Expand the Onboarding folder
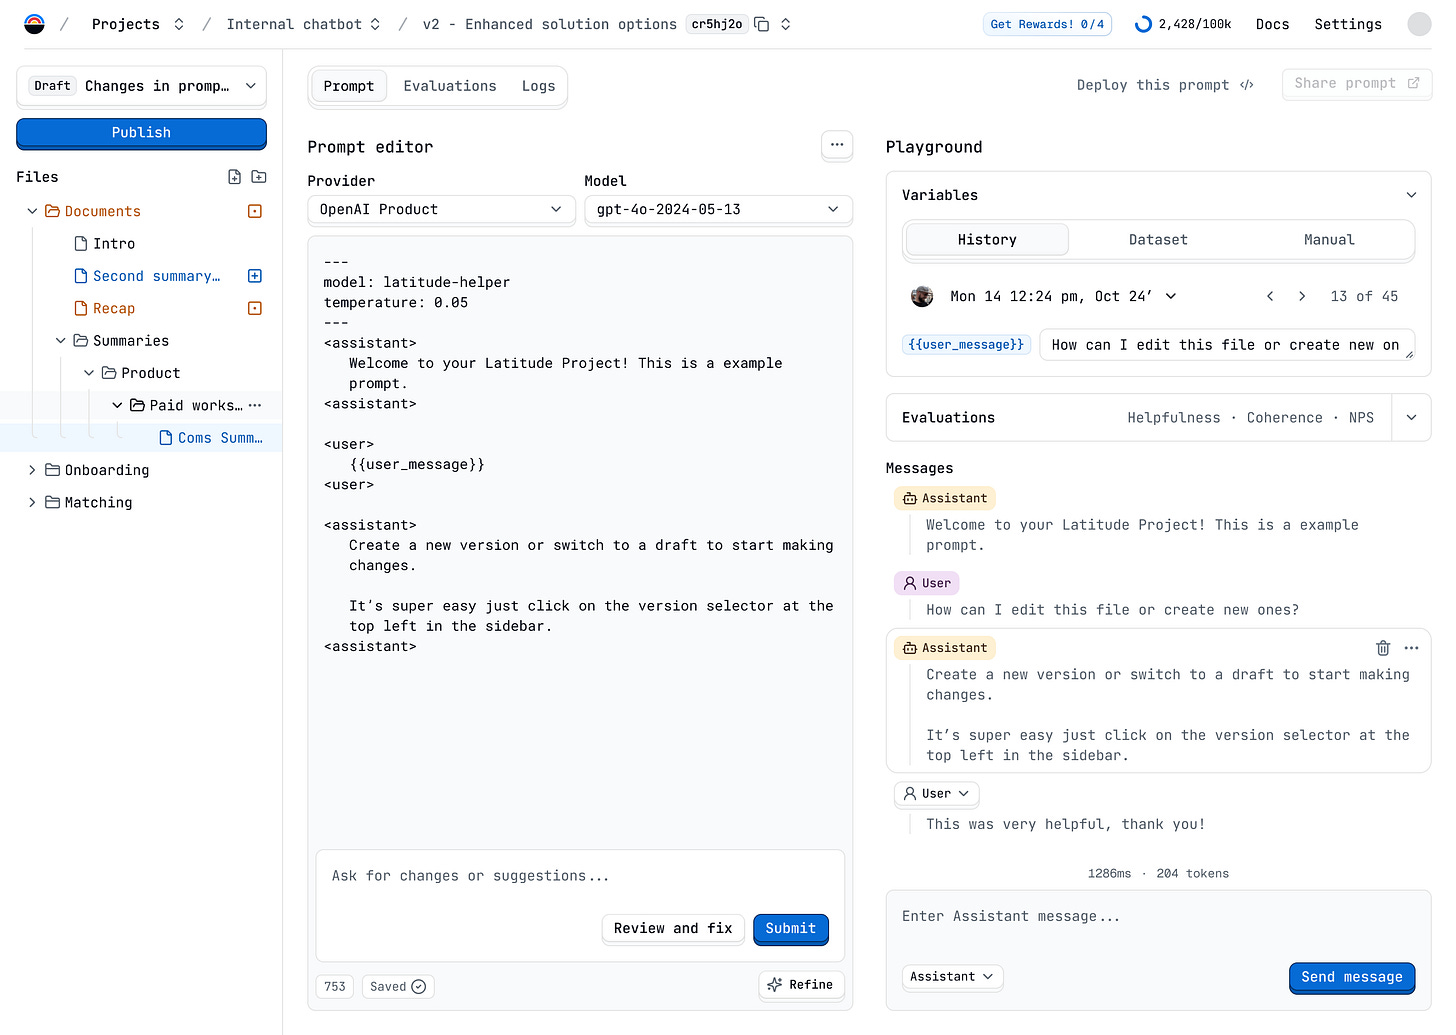 coord(32,470)
